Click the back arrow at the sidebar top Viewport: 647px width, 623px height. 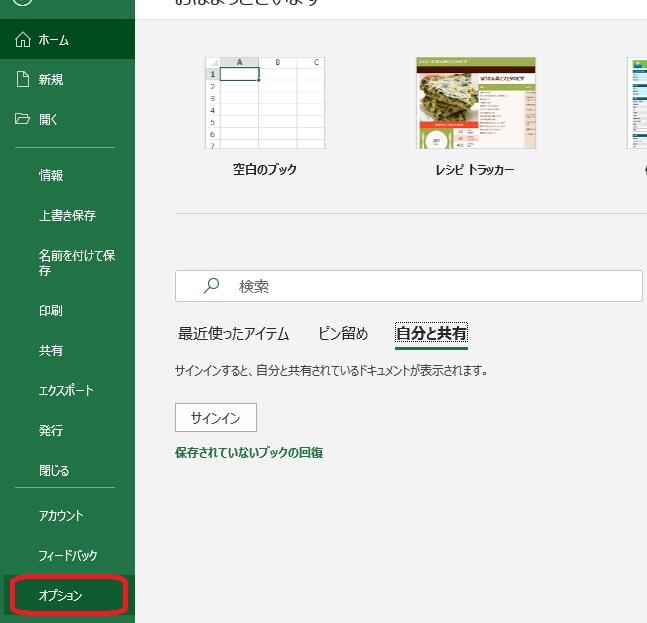tap(23, 3)
